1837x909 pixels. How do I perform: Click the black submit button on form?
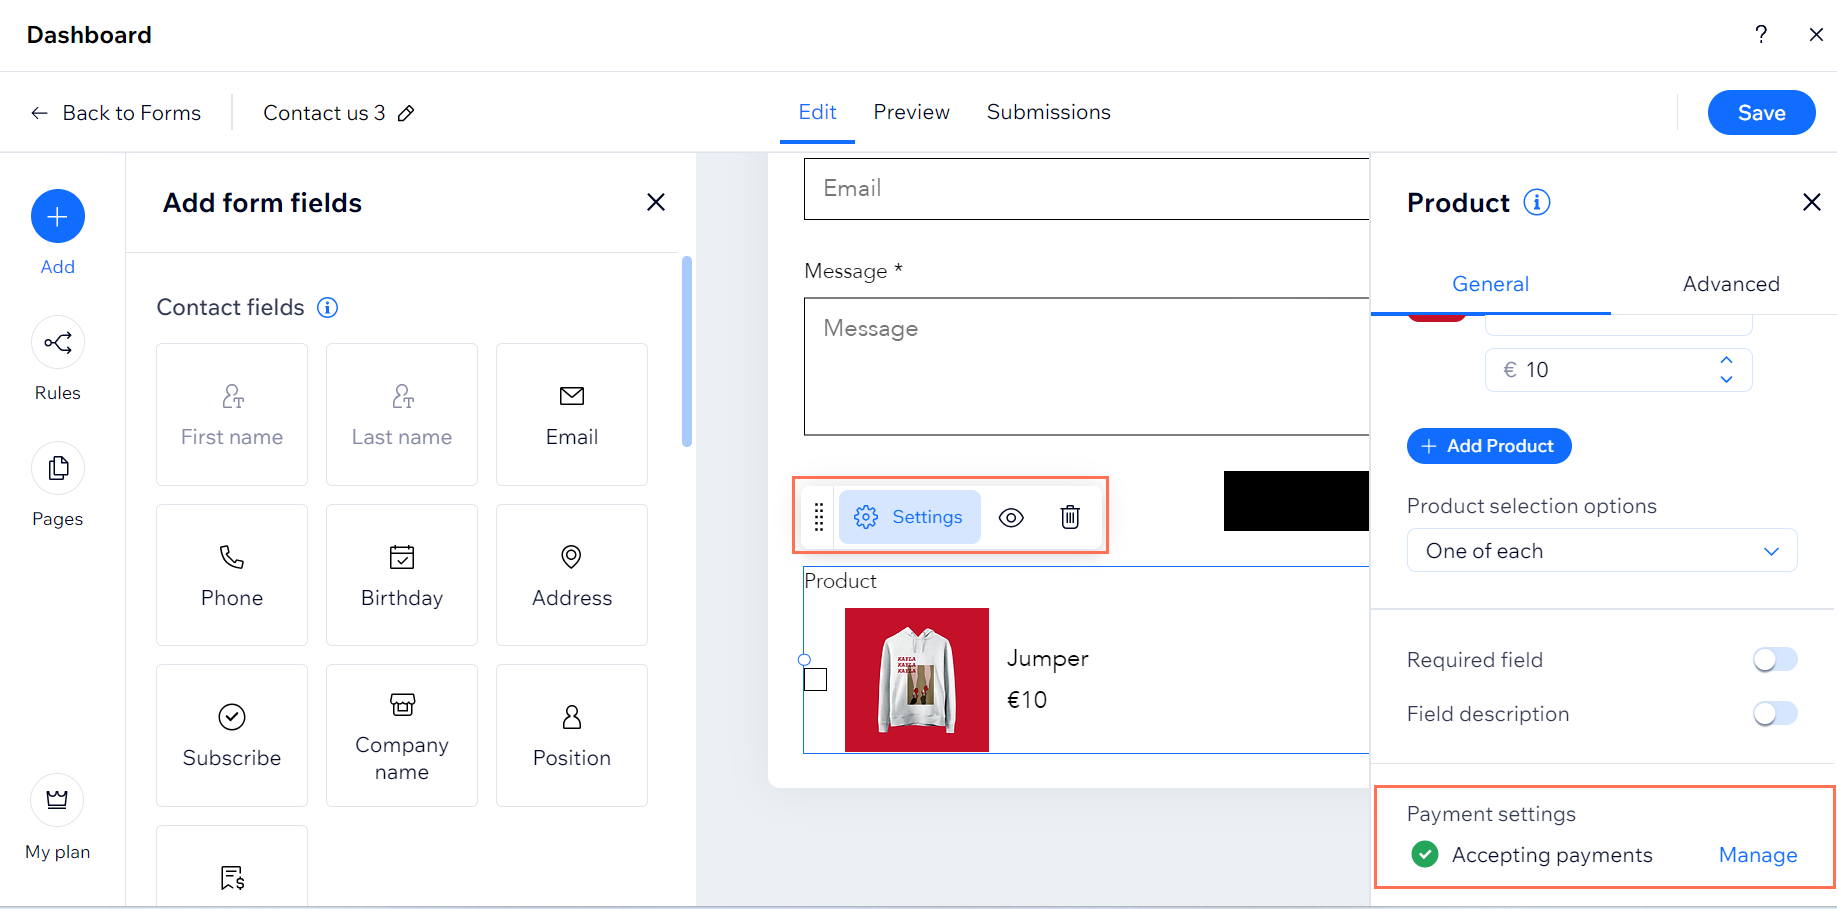tap(1296, 501)
